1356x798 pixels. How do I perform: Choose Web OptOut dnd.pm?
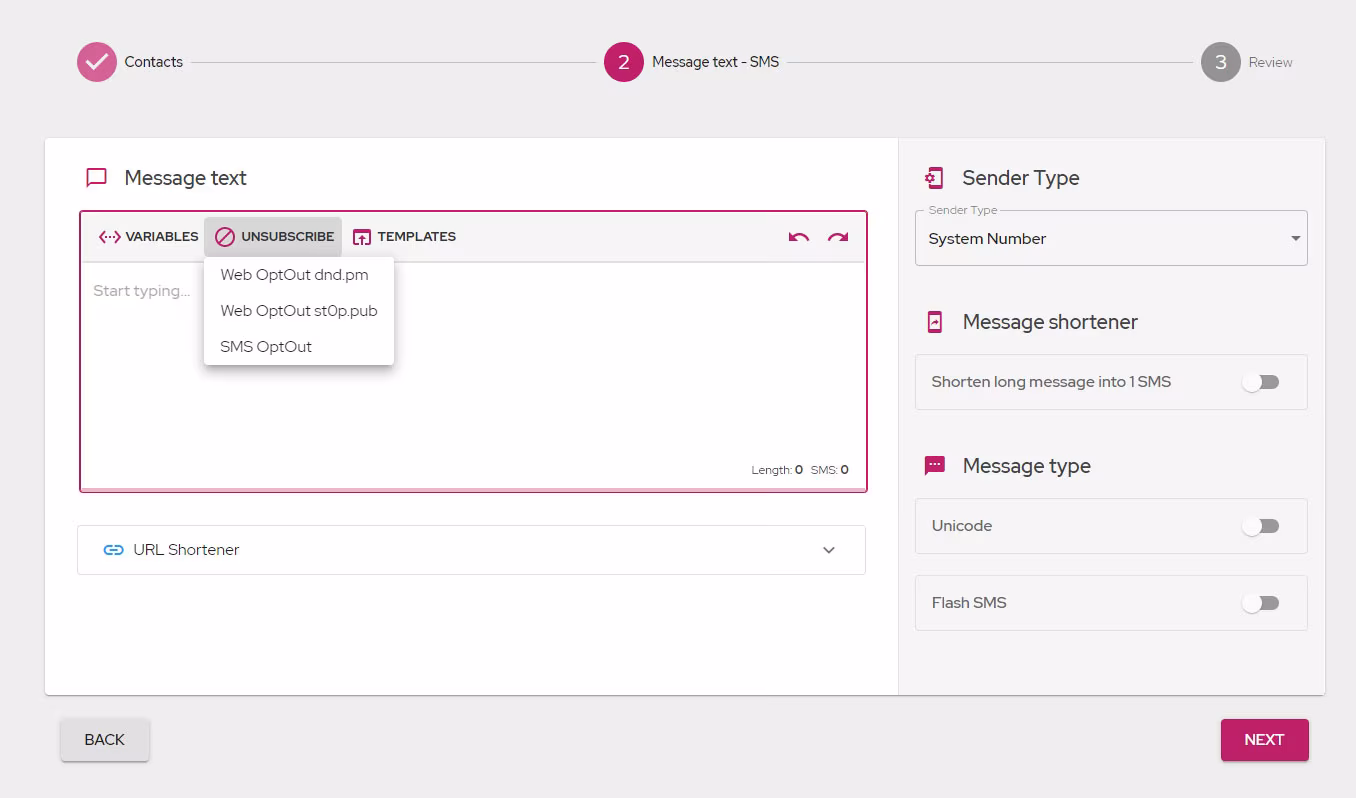299,275
